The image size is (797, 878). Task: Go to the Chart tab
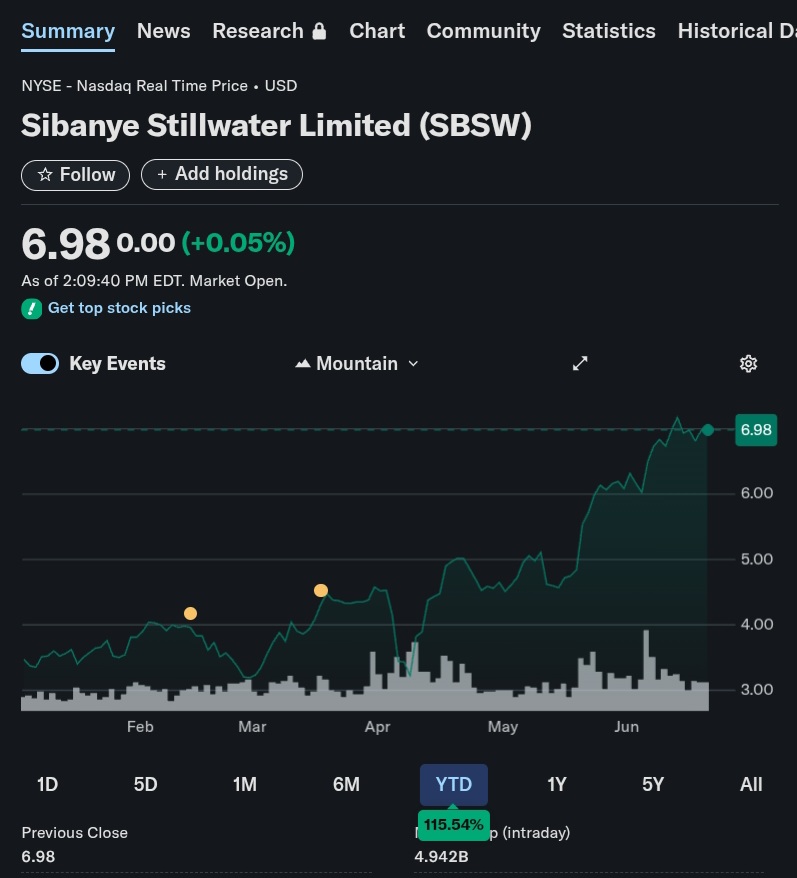click(x=377, y=31)
